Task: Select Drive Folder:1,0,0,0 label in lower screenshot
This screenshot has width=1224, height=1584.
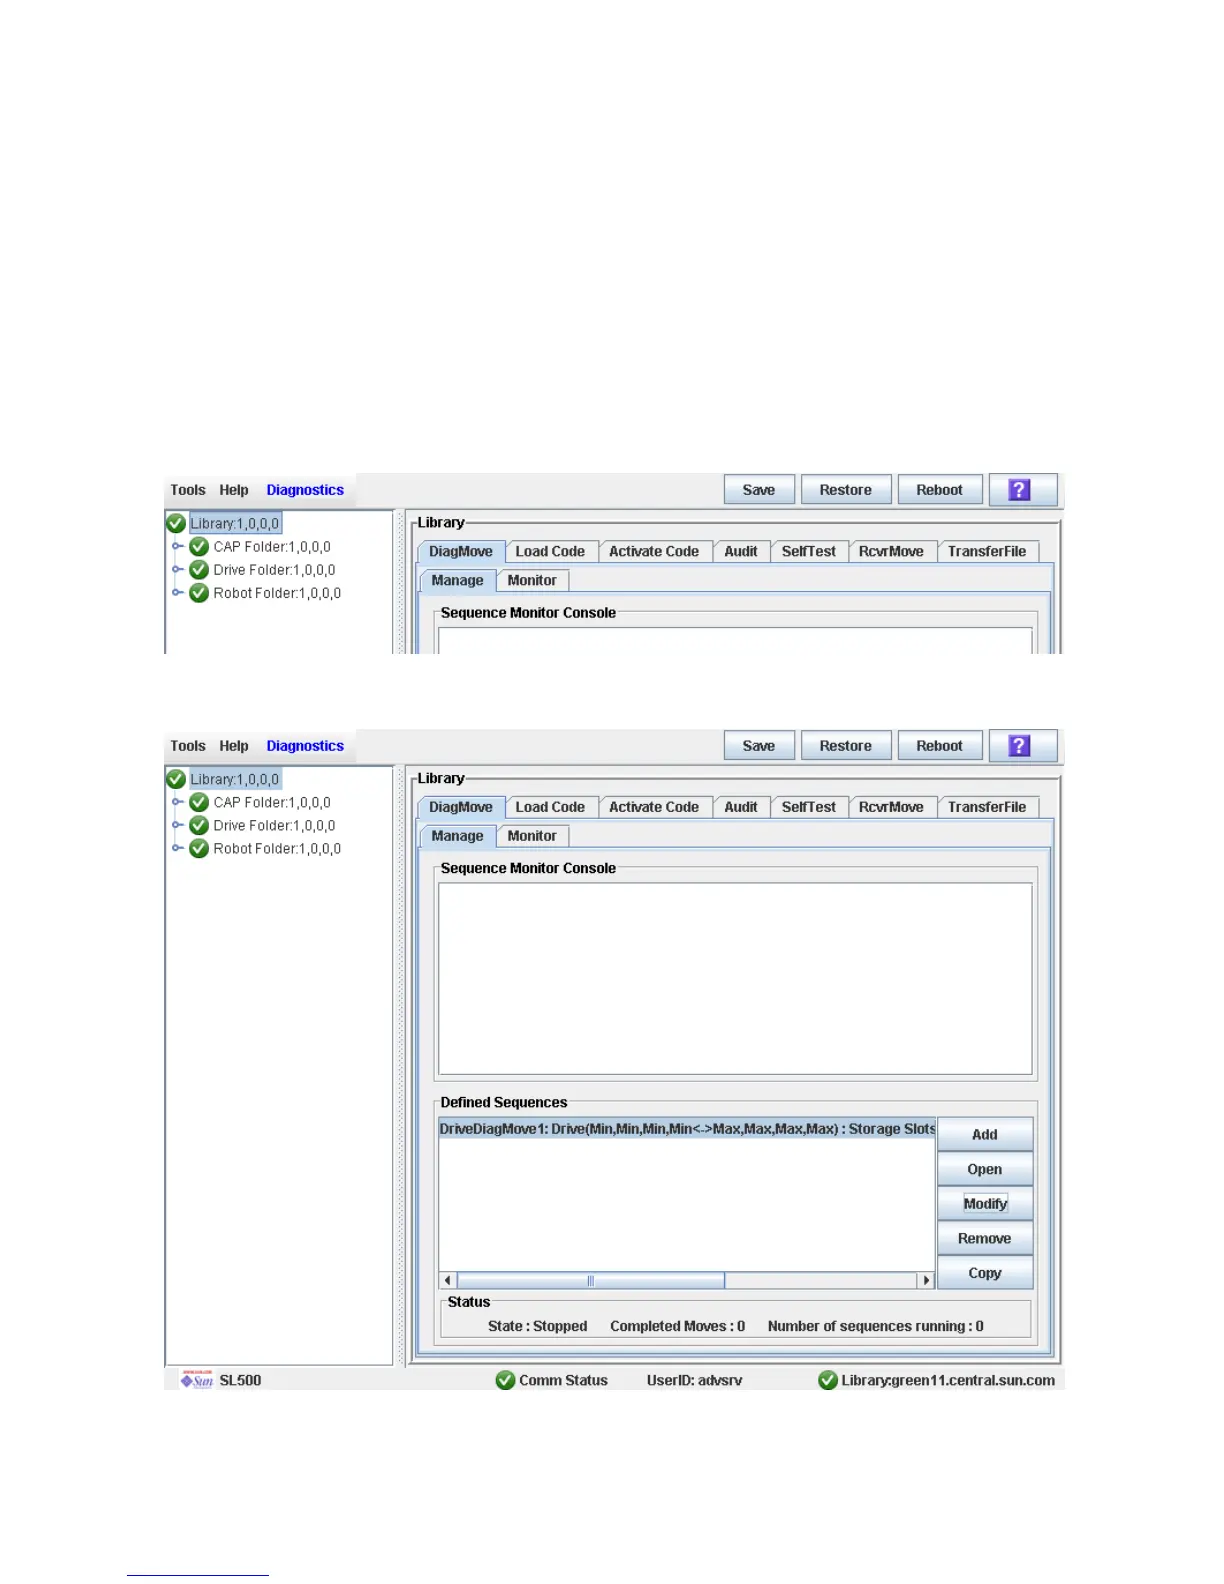Action: pyautogui.click(x=274, y=825)
